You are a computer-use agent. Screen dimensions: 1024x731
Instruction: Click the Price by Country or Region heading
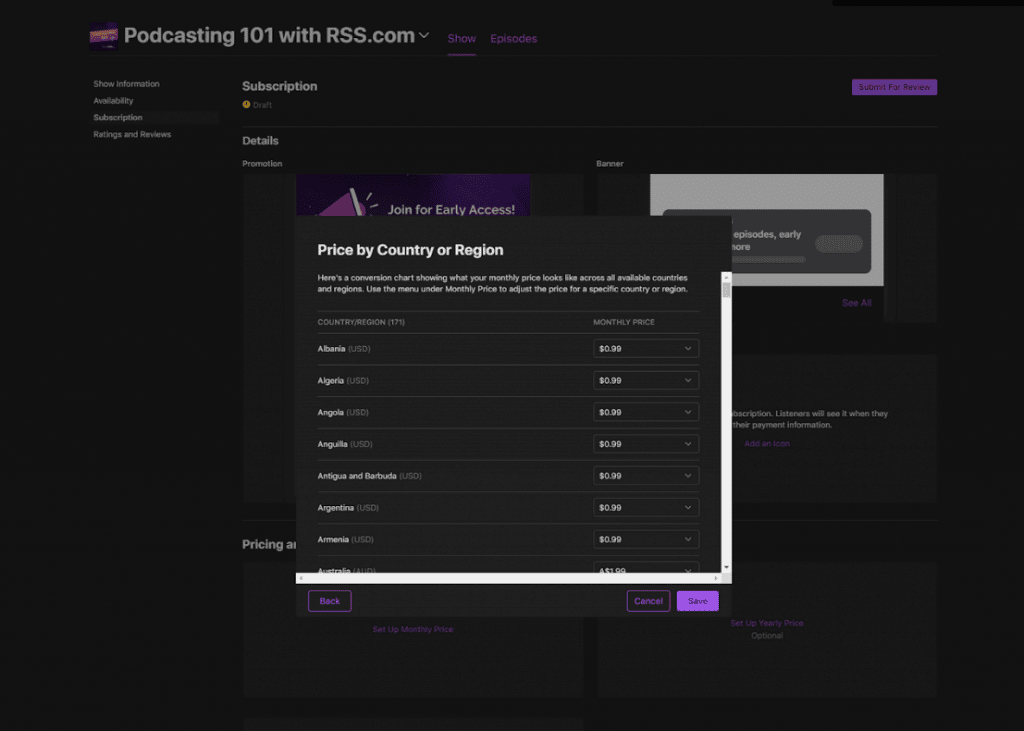(410, 250)
